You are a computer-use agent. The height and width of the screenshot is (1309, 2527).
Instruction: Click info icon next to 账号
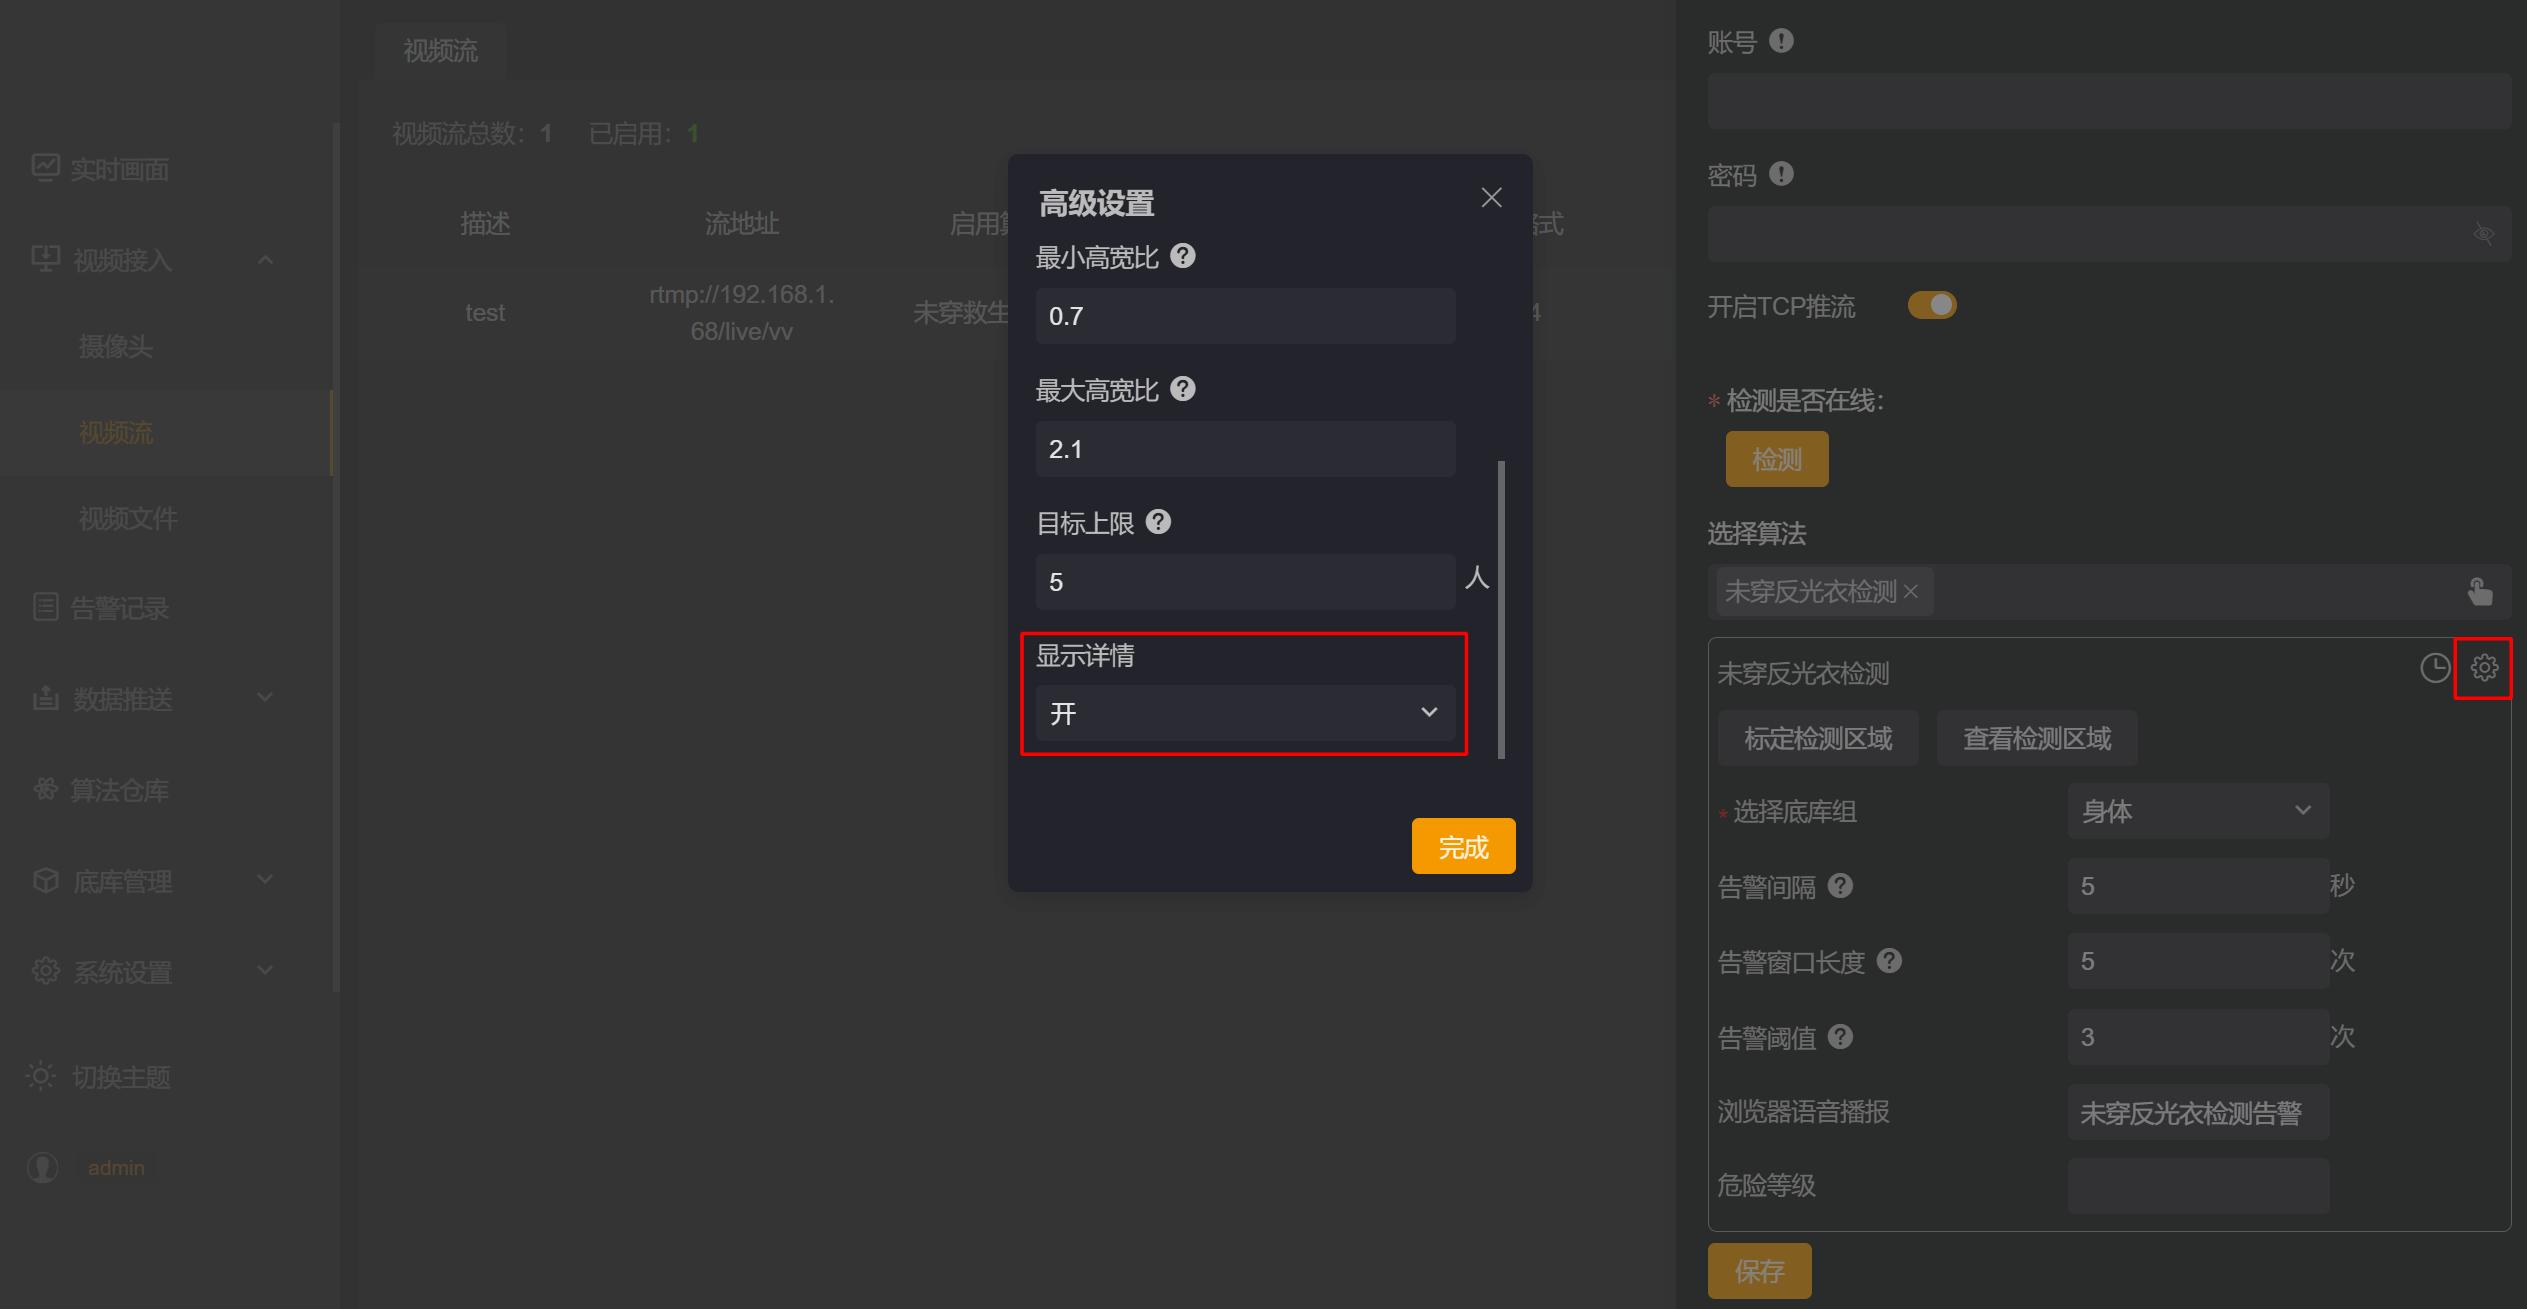click(1781, 41)
